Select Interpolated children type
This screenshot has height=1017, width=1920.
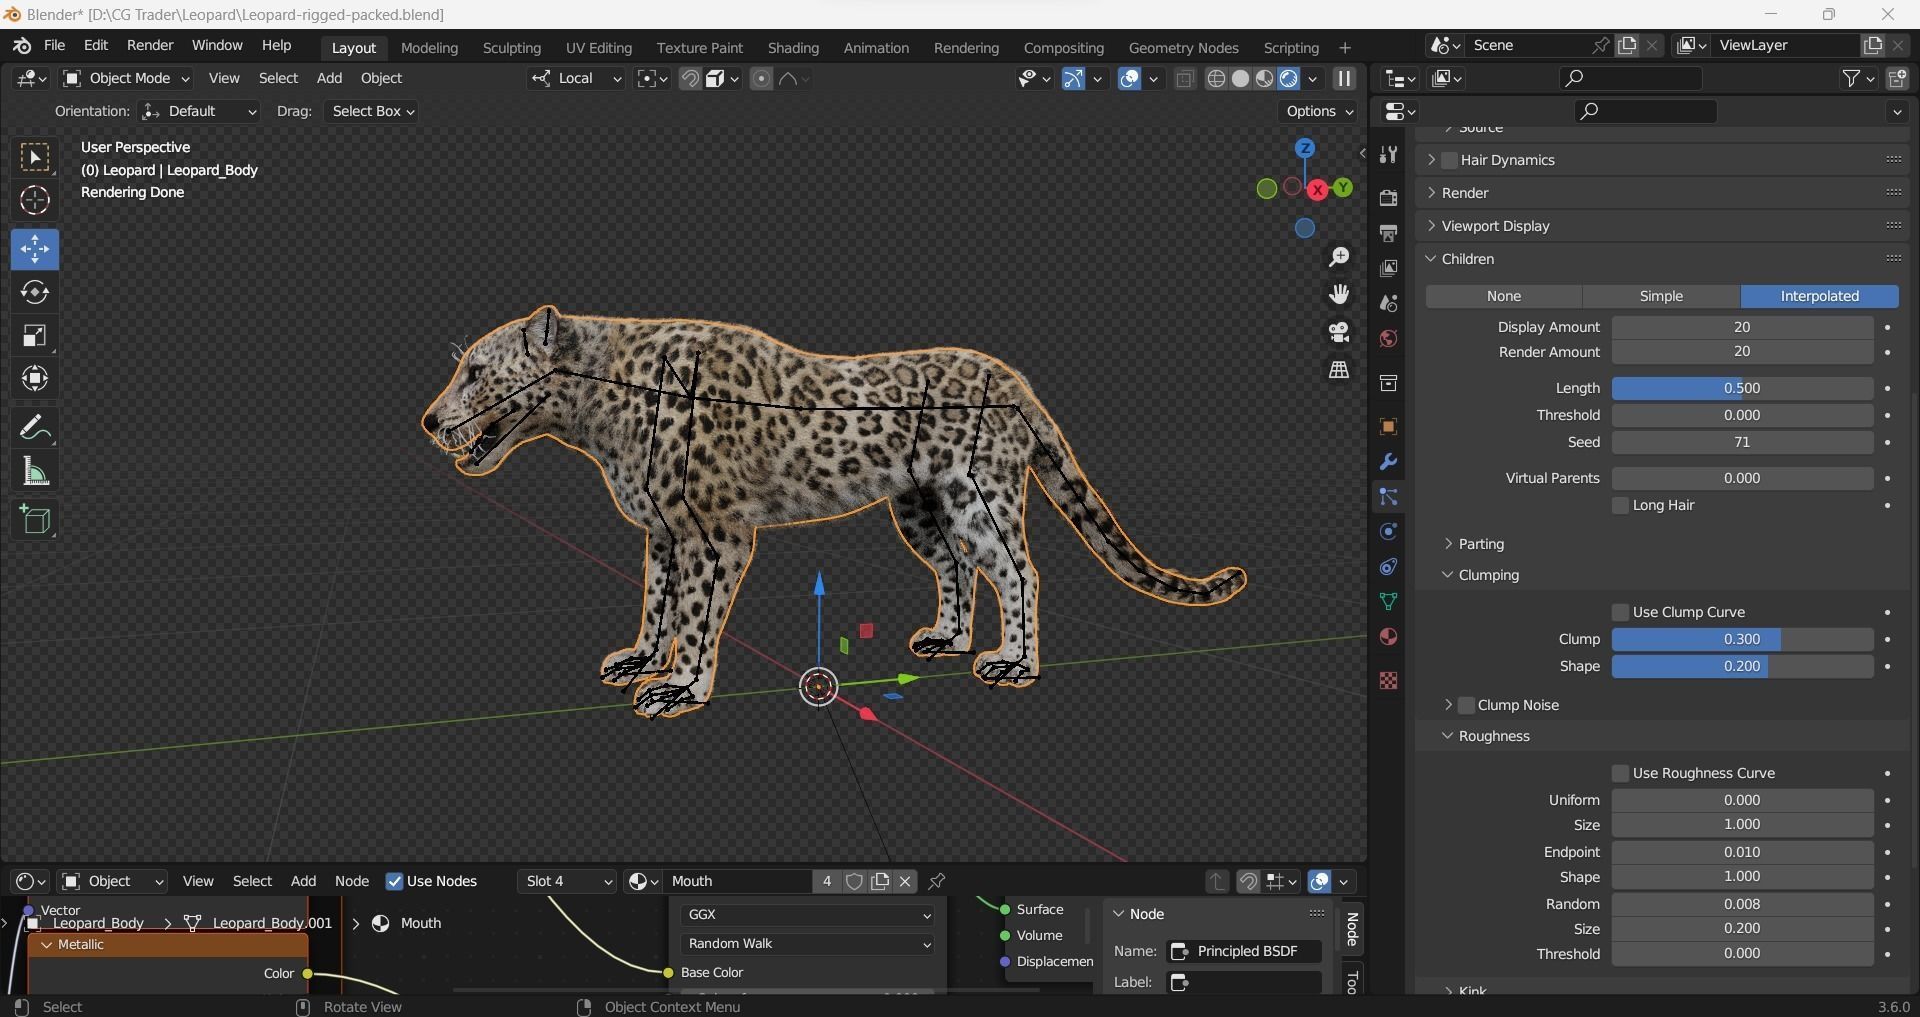(x=1820, y=296)
